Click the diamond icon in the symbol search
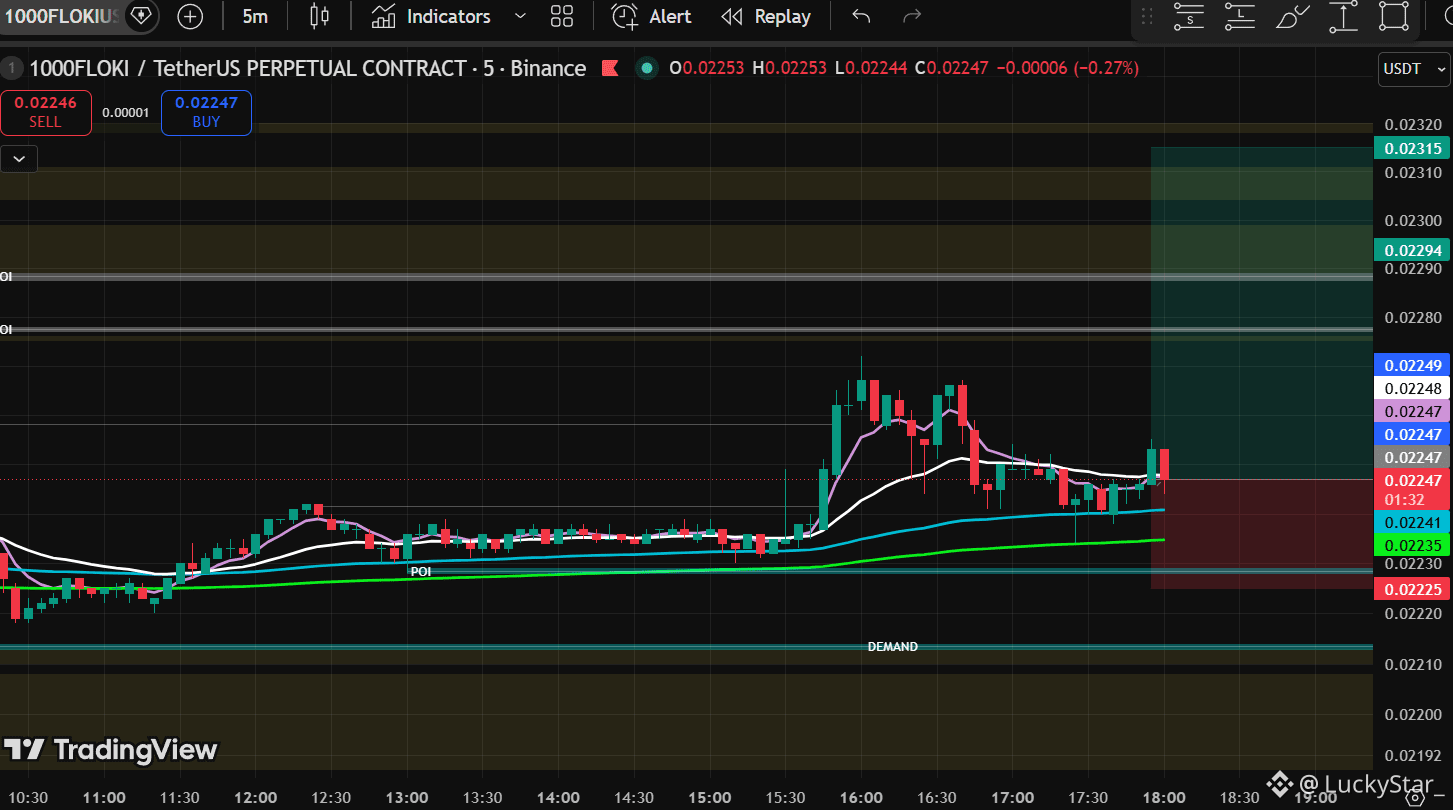The image size is (1453, 810). pyautogui.click(x=142, y=16)
